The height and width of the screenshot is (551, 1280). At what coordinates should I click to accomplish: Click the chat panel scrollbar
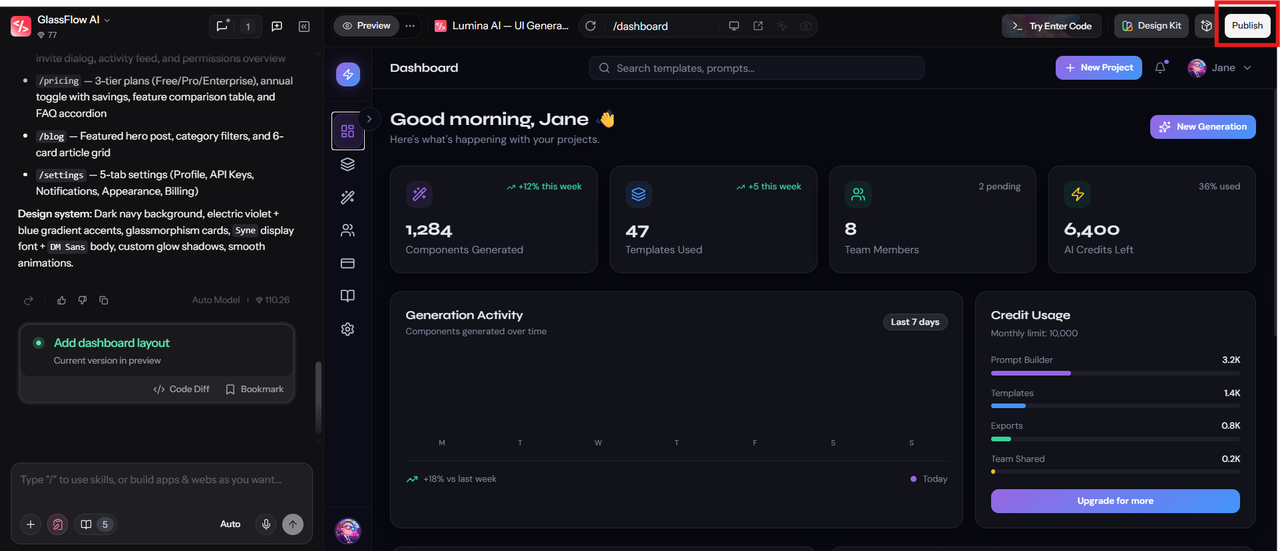pos(319,397)
